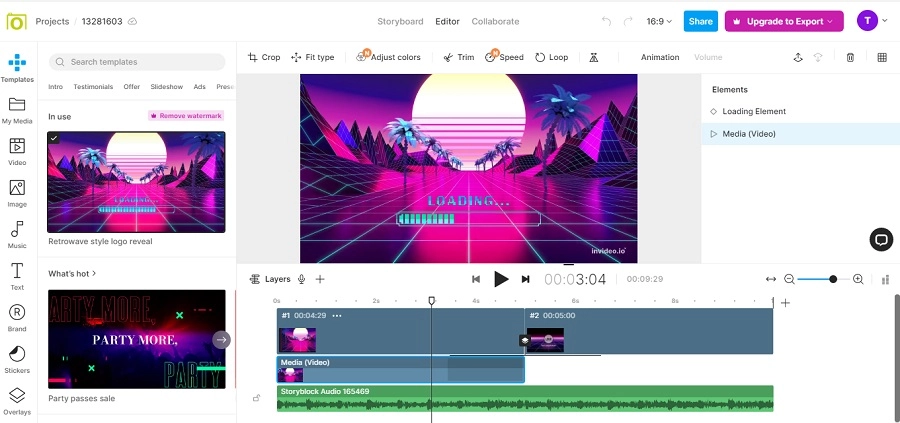Select the Text tool in sidebar
The width and height of the screenshot is (900, 423).
pos(17,275)
